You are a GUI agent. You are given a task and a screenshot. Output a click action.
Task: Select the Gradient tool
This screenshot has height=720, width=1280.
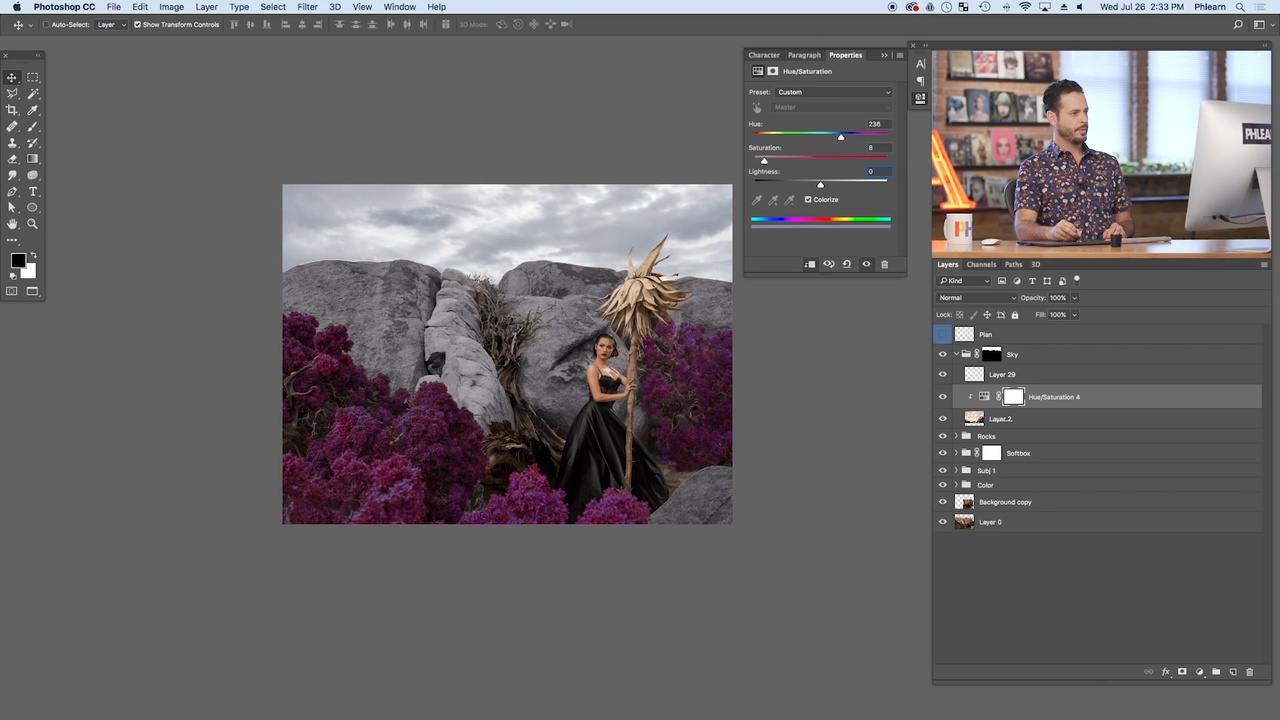pyautogui.click(x=32, y=159)
